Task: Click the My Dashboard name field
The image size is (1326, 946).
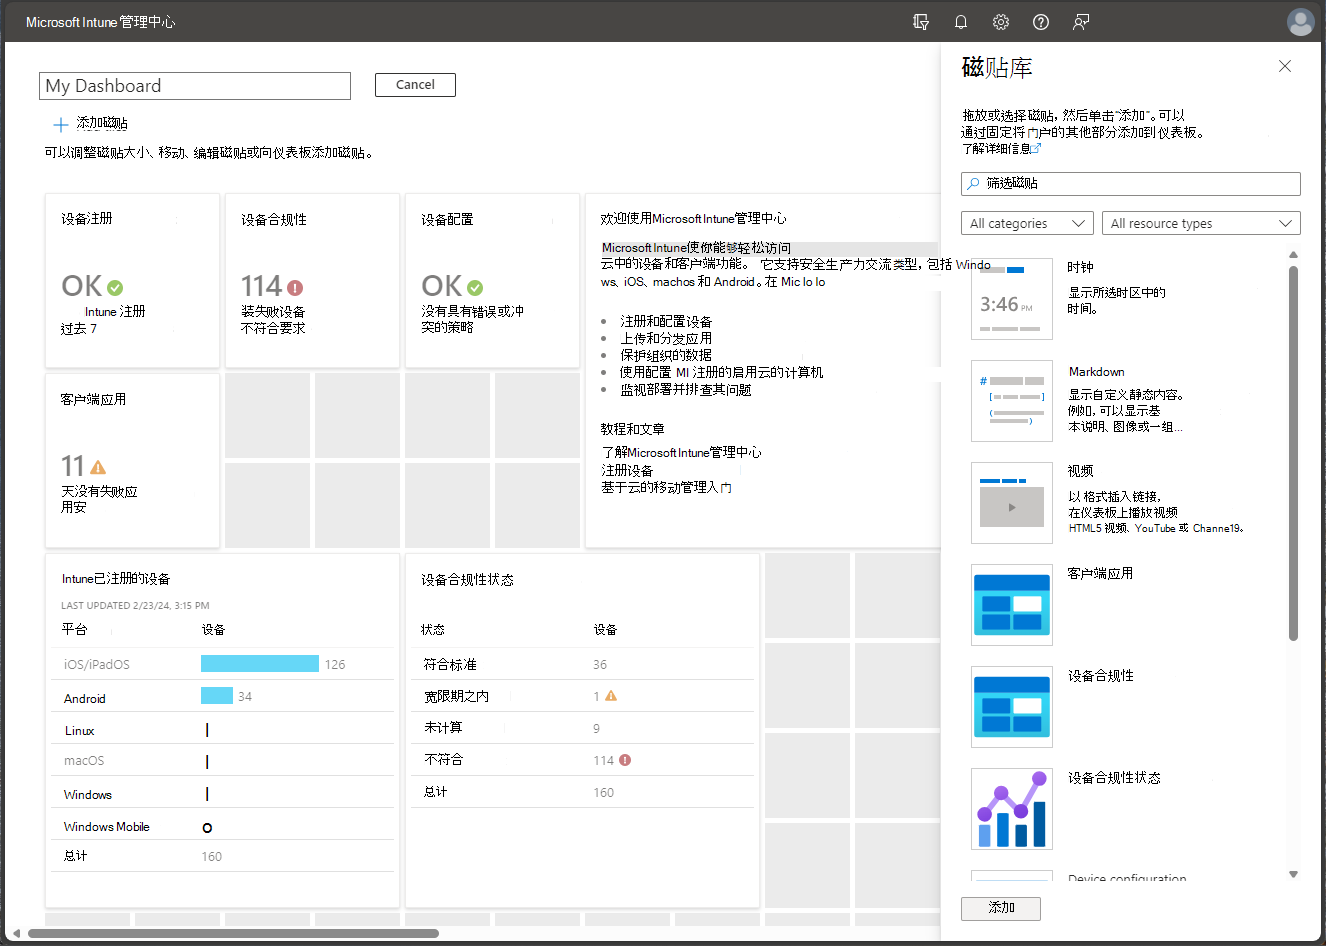Action: (195, 86)
